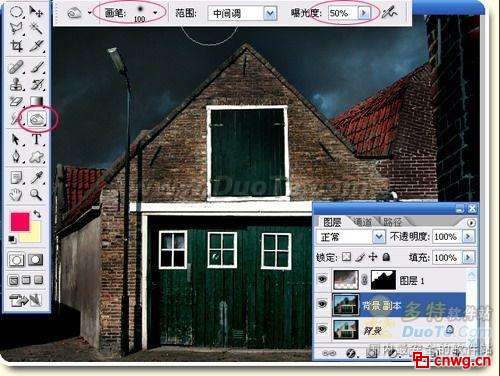This screenshot has height=376, width=500.
Task: Select the Gradient tool
Action: [x=36, y=101]
